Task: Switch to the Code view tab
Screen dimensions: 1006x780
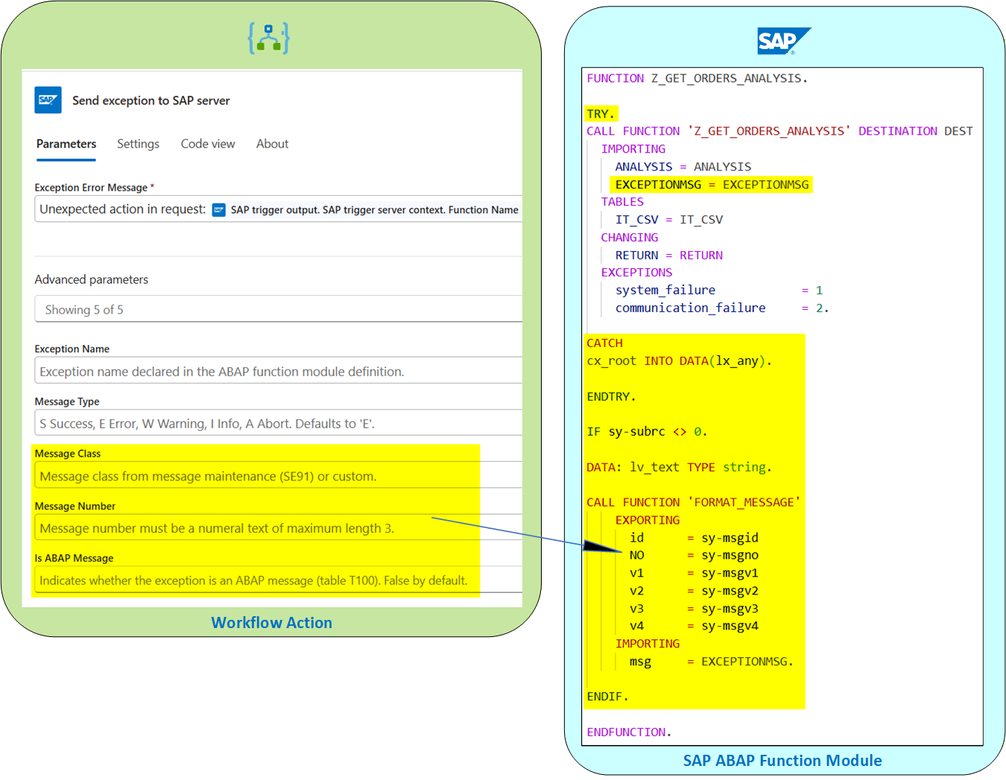Action: pos(208,144)
